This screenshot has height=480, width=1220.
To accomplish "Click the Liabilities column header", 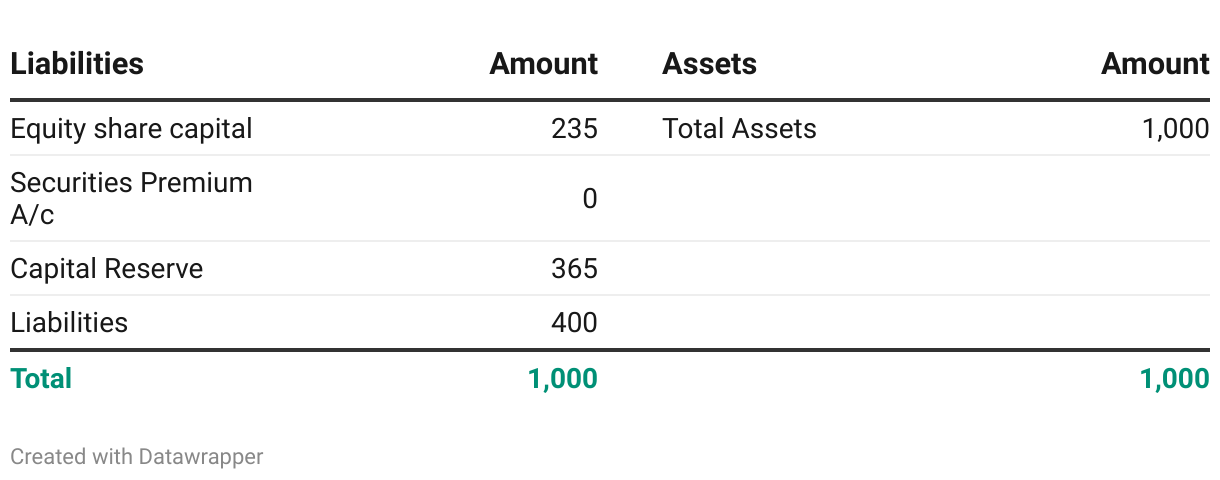I will (77, 64).
